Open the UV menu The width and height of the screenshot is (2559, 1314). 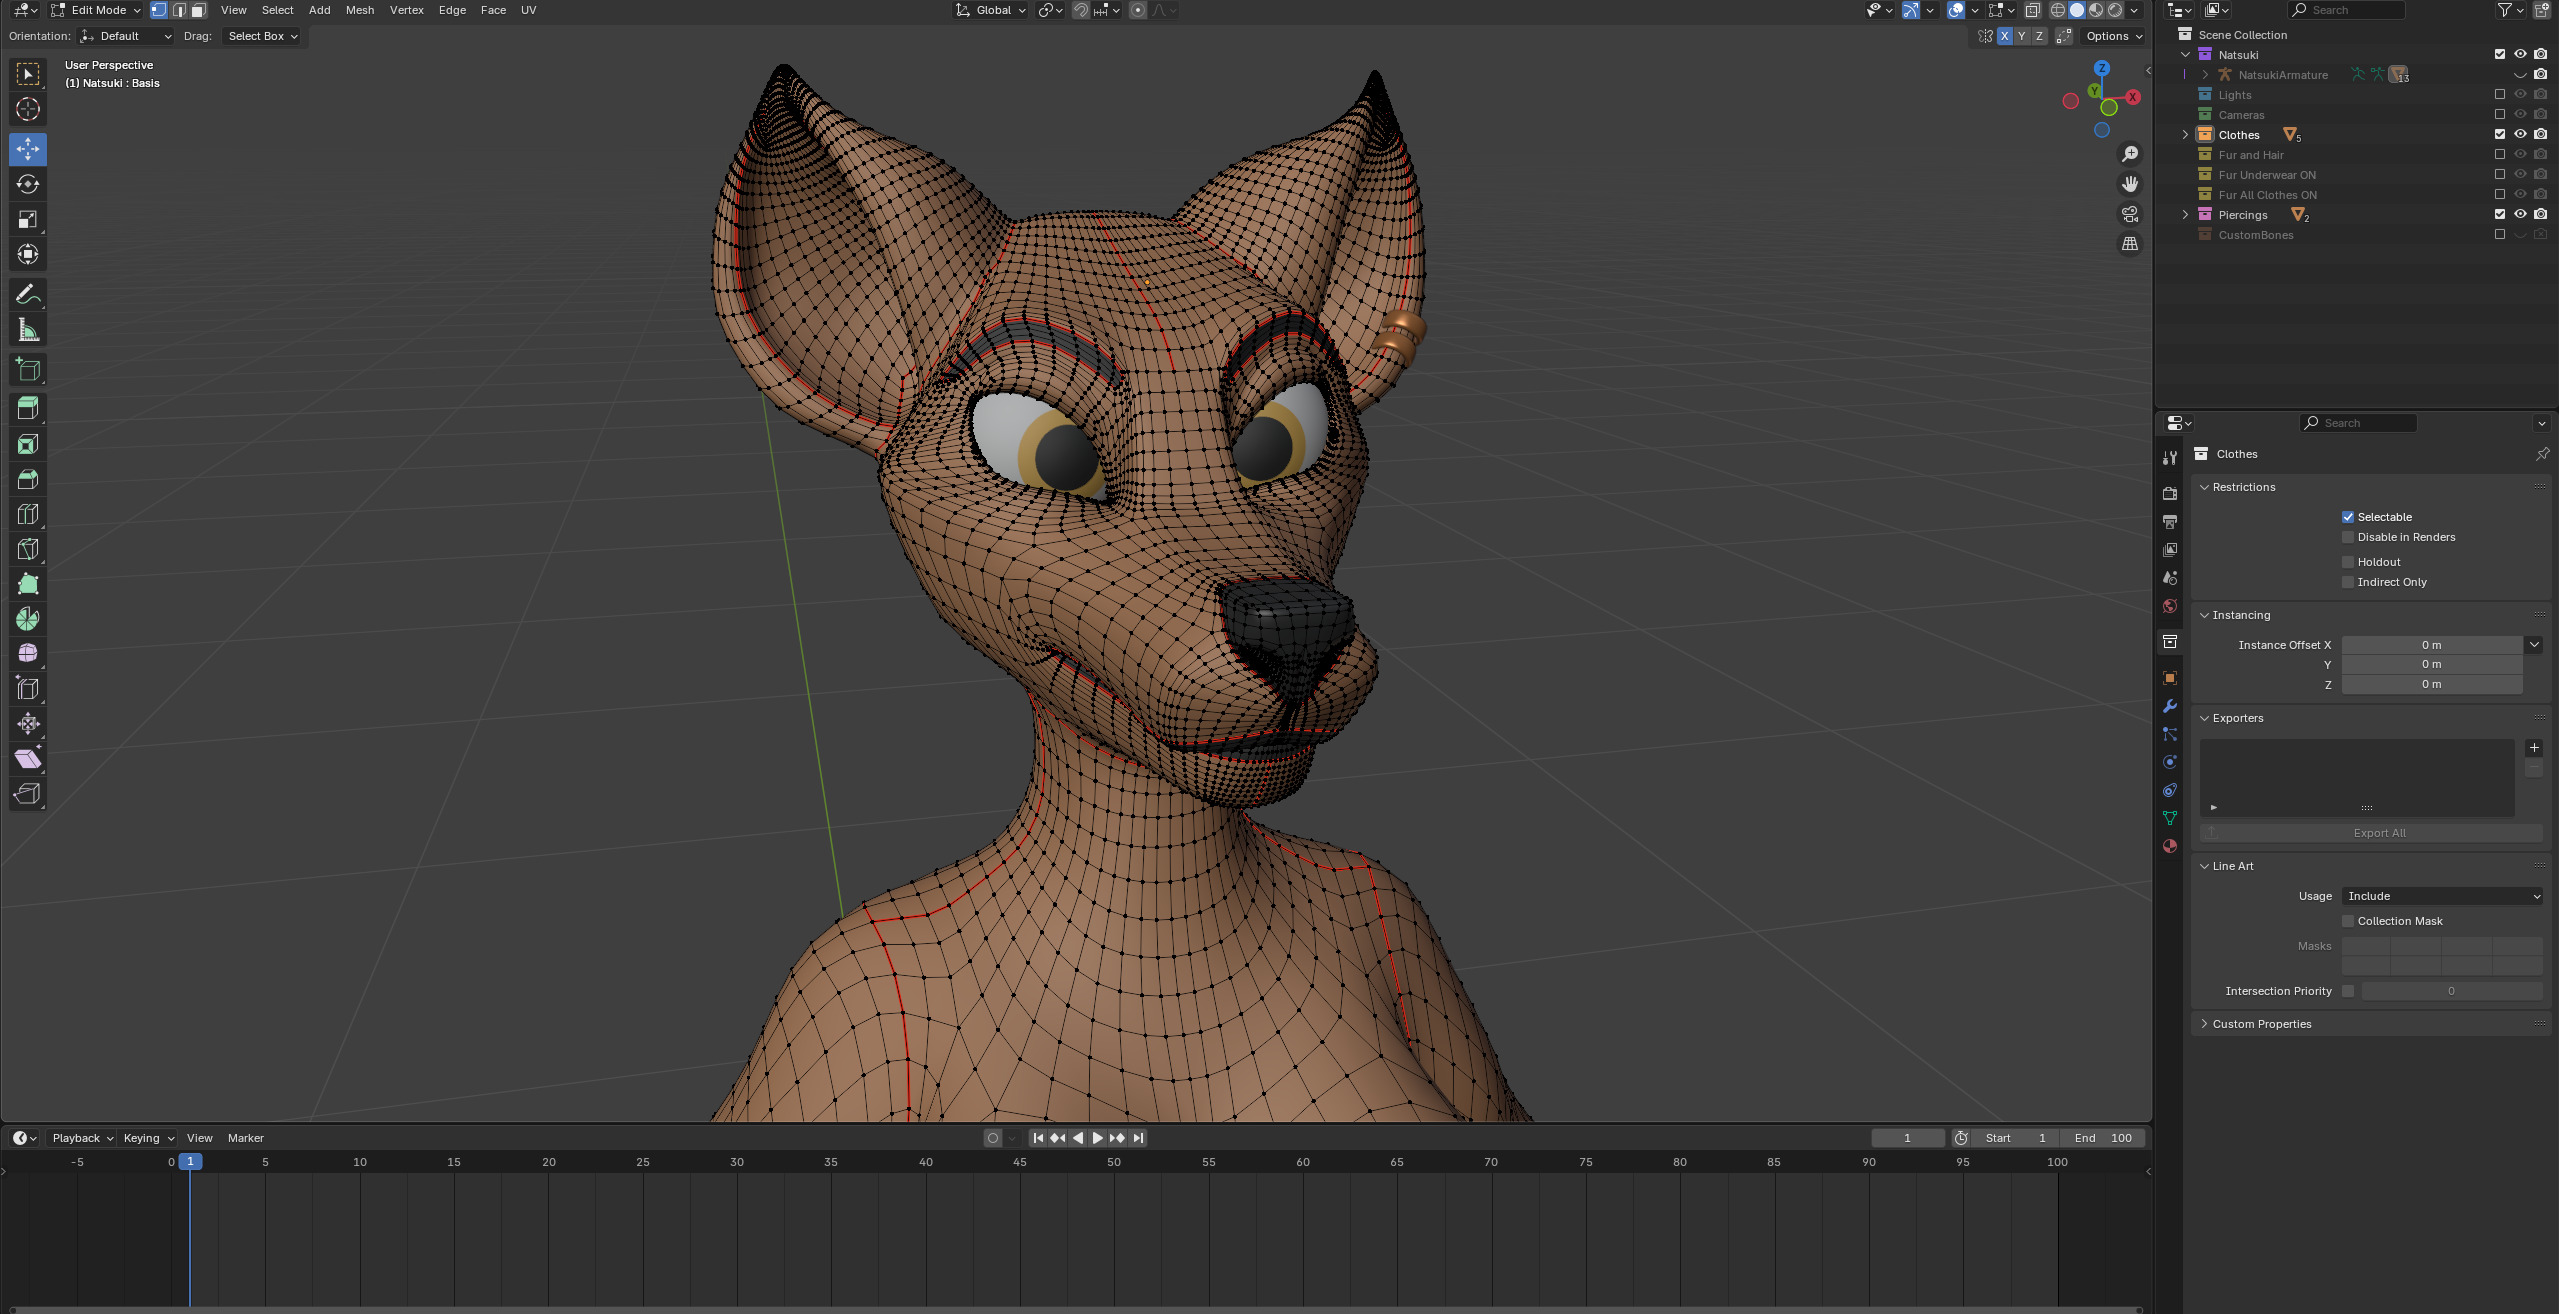(528, 10)
